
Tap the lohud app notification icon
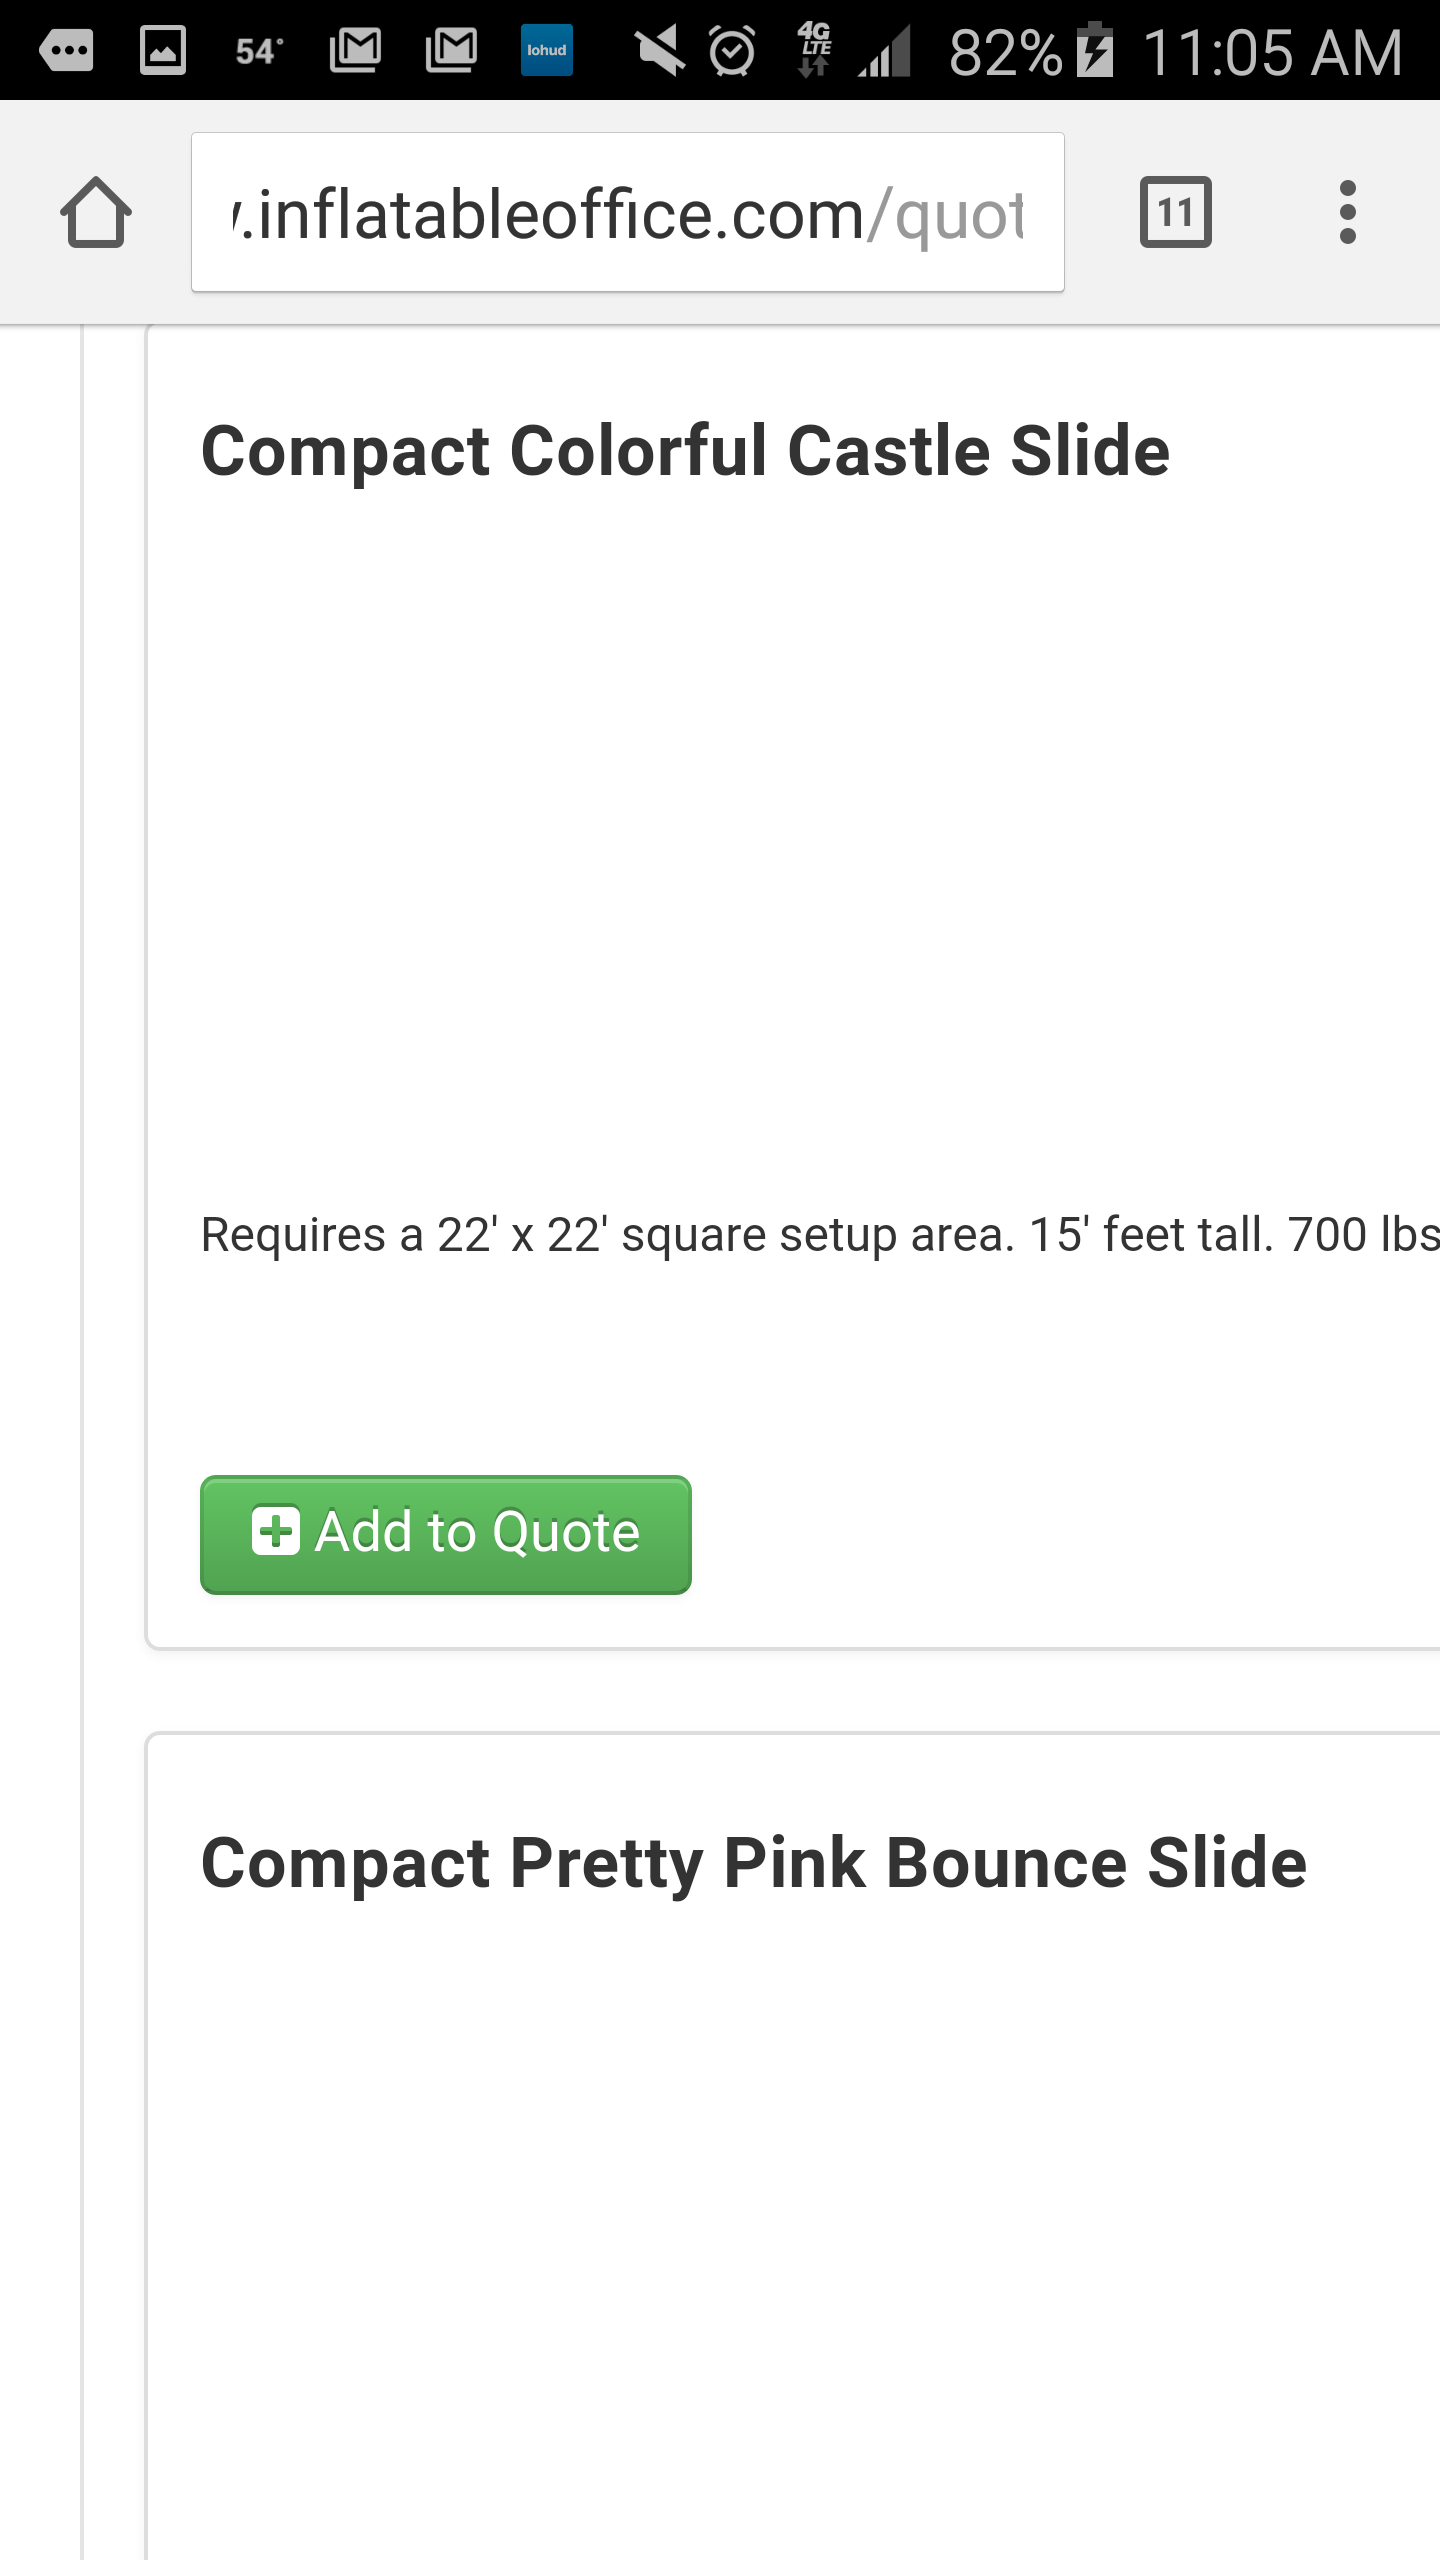point(547,50)
